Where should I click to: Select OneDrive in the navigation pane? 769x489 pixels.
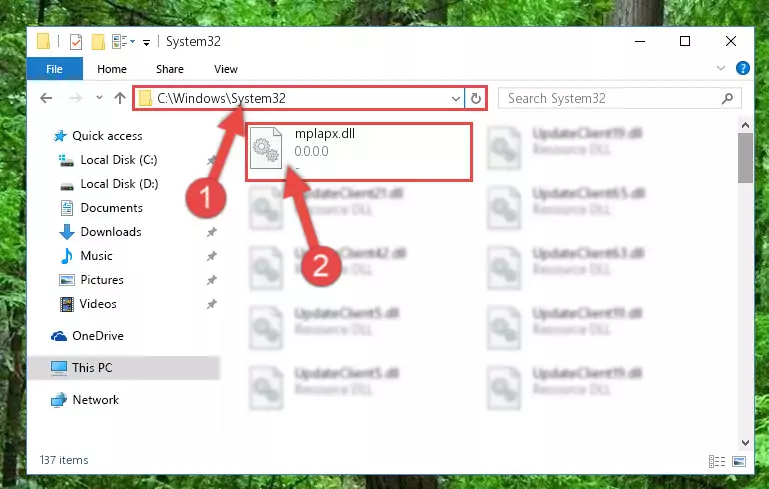(x=98, y=336)
